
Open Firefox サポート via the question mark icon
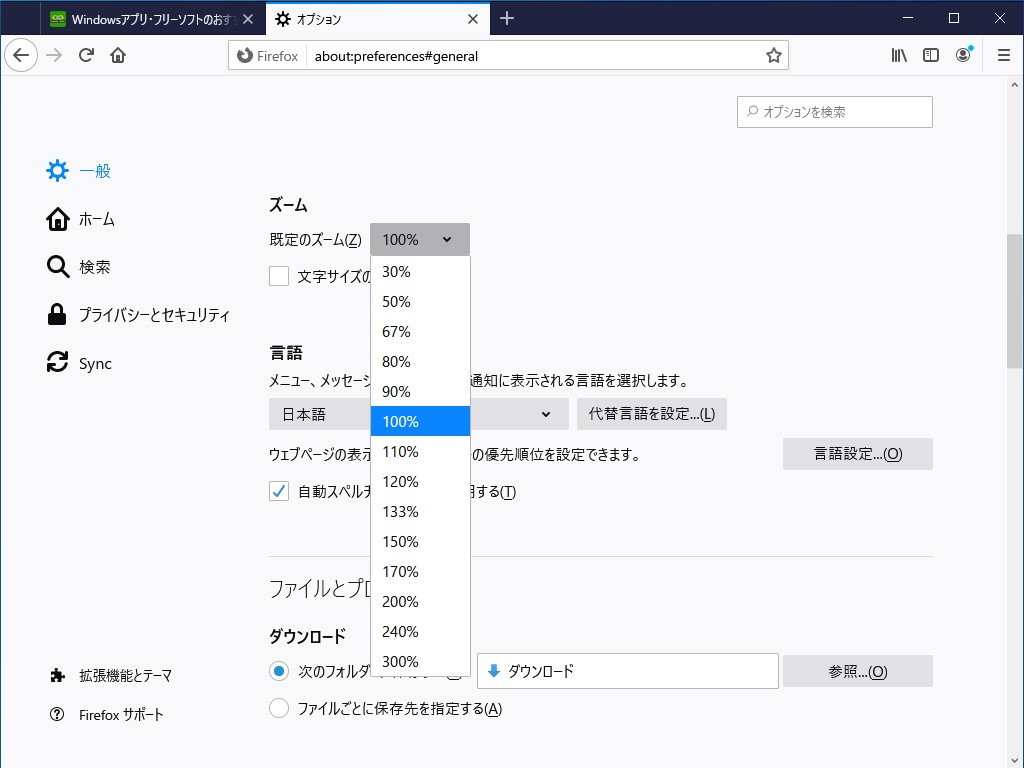tap(57, 714)
